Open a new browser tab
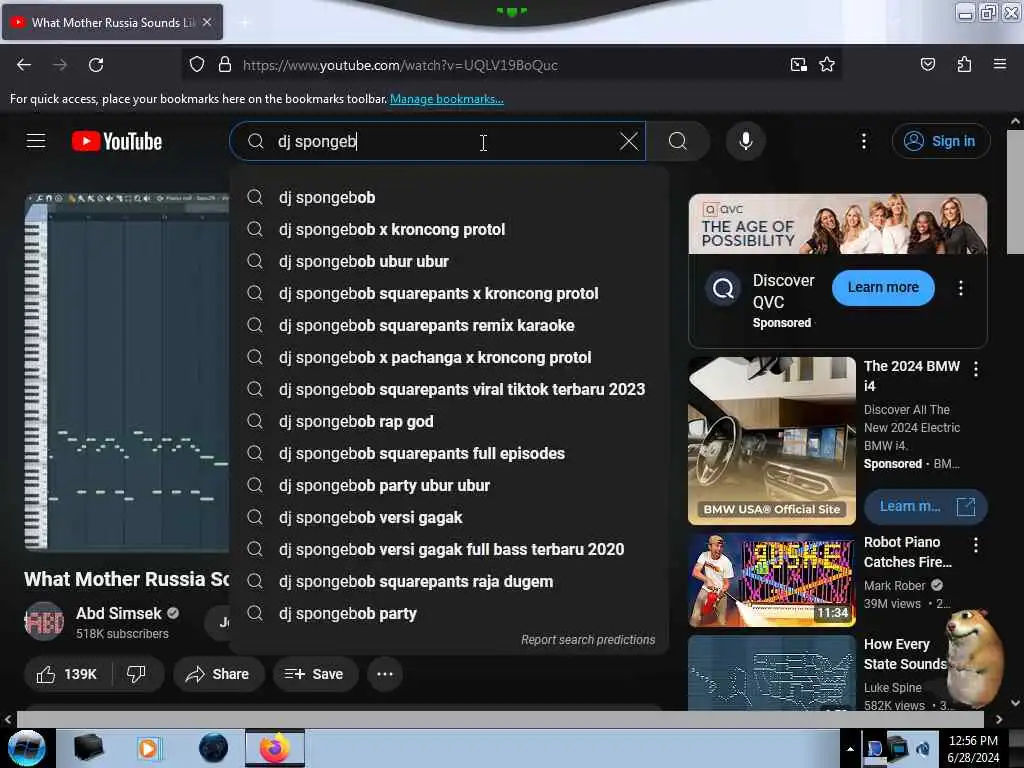This screenshot has width=1024, height=768. pyautogui.click(x=245, y=23)
